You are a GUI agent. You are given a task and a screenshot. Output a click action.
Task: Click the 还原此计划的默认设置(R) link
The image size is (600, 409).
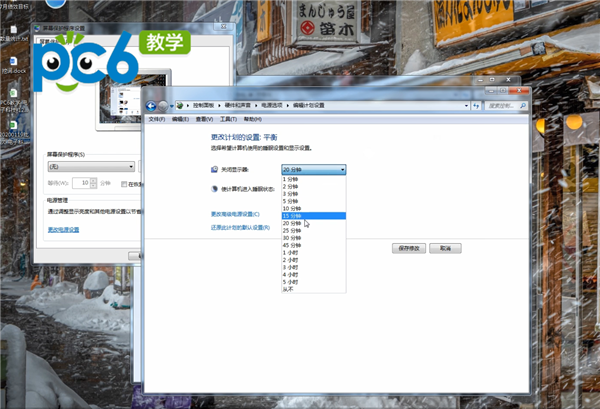(x=240, y=228)
